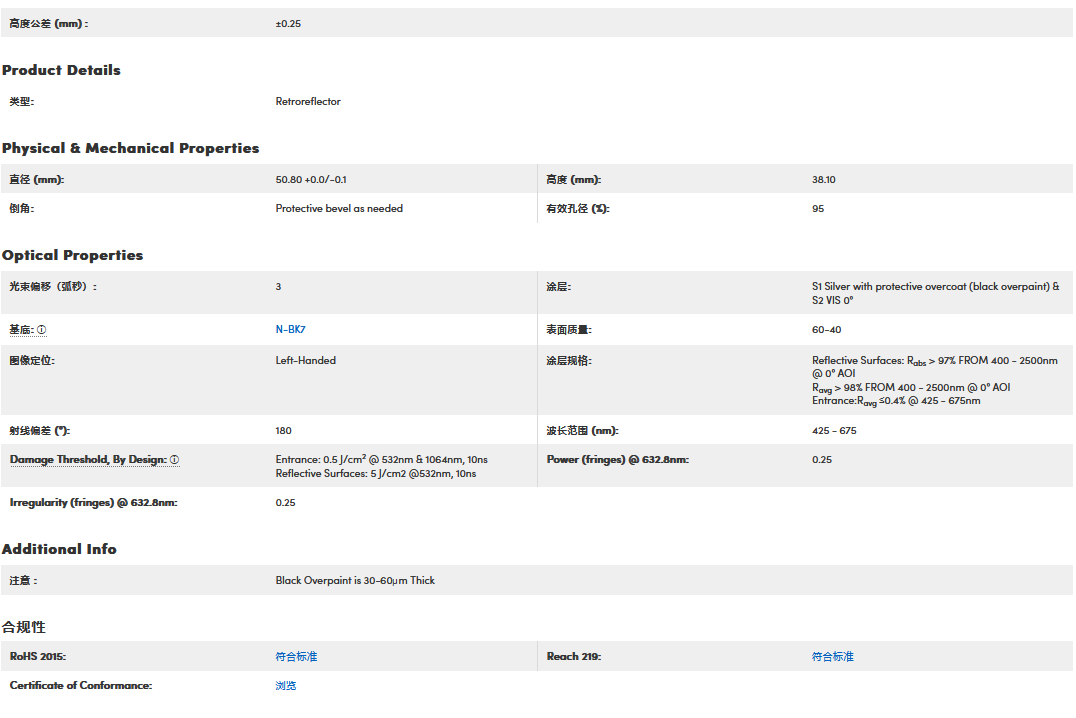Click the Black Overpaint thickness note
The height and width of the screenshot is (718, 1076).
pyautogui.click(x=355, y=581)
